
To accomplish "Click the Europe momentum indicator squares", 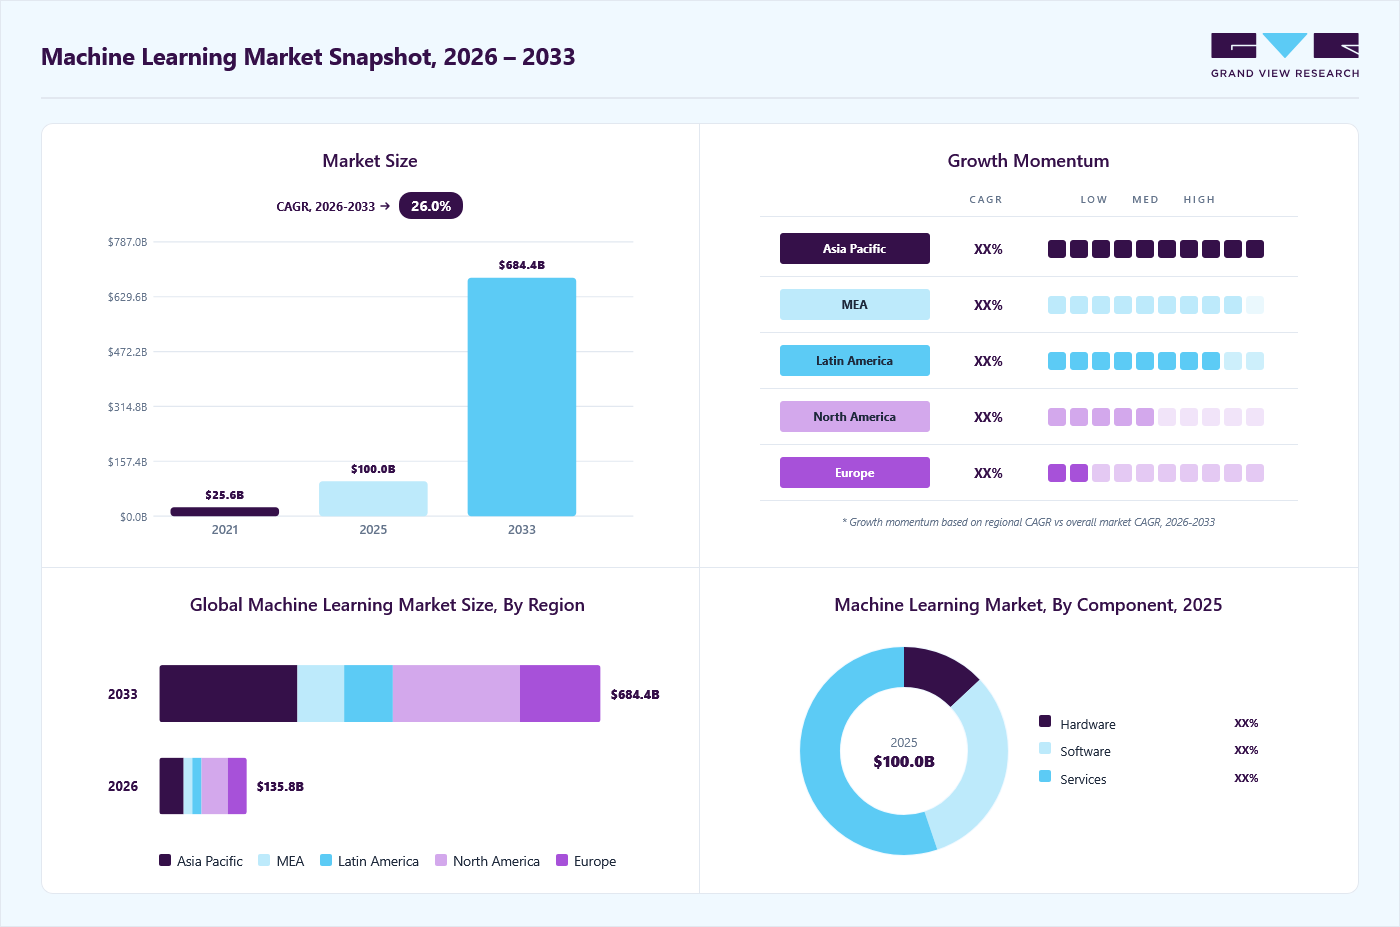I will (x=1156, y=473).
